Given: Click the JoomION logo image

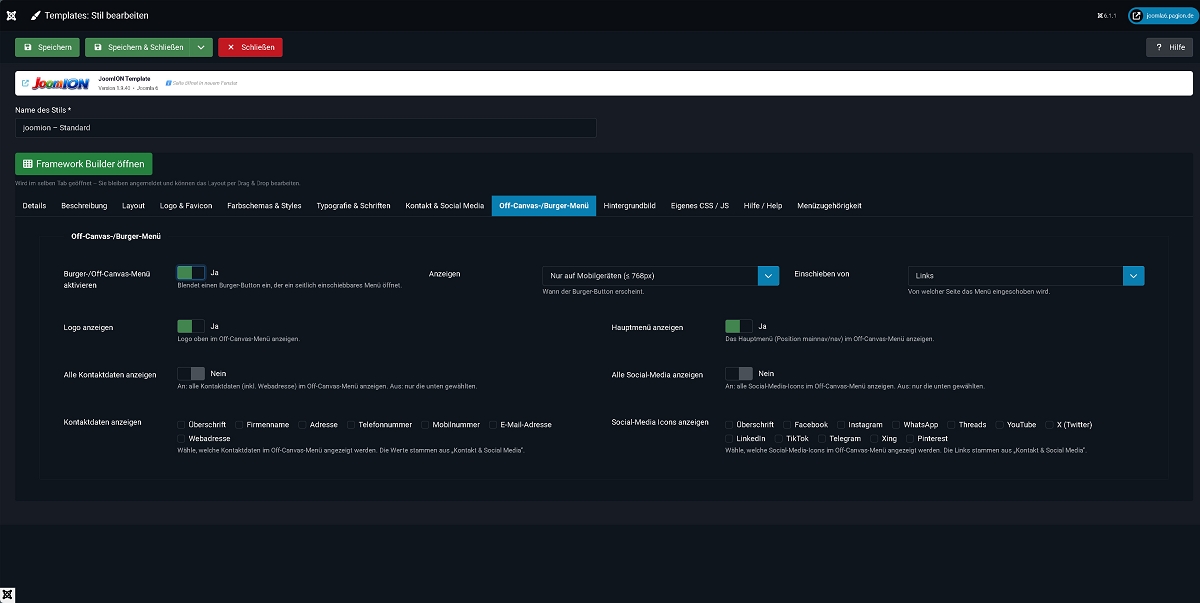Looking at the screenshot, I should [61, 83].
